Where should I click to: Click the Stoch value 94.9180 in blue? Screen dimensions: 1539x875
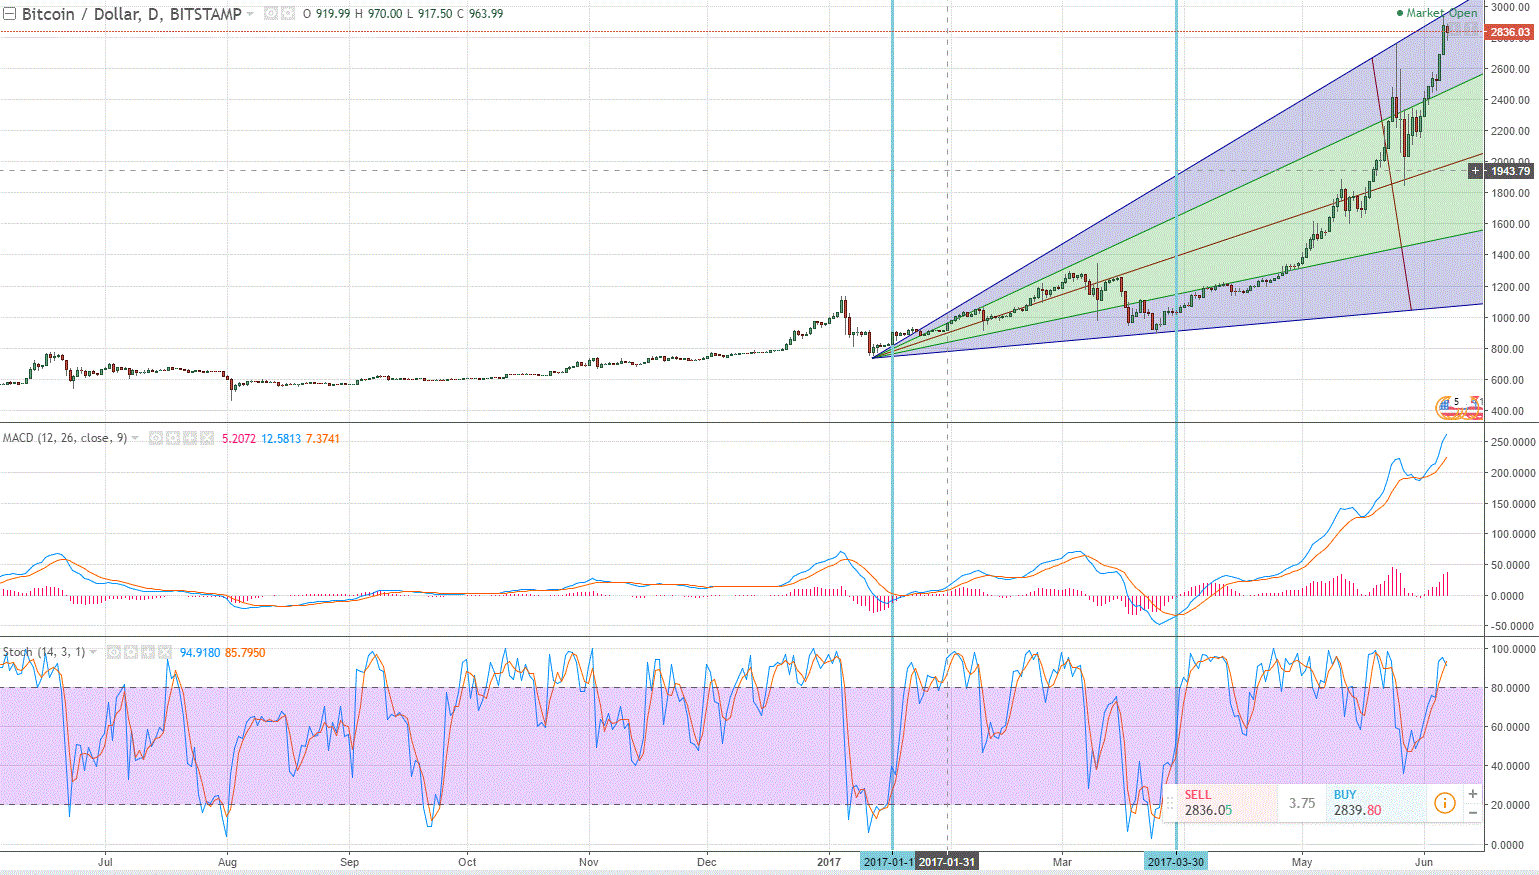coord(200,652)
